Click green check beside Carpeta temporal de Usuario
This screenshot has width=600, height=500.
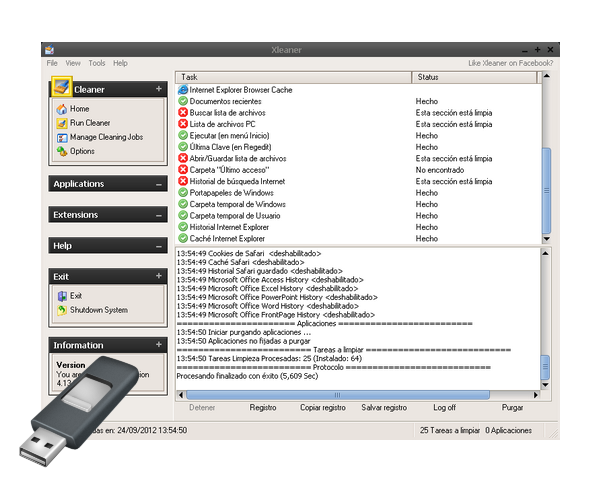click(183, 216)
